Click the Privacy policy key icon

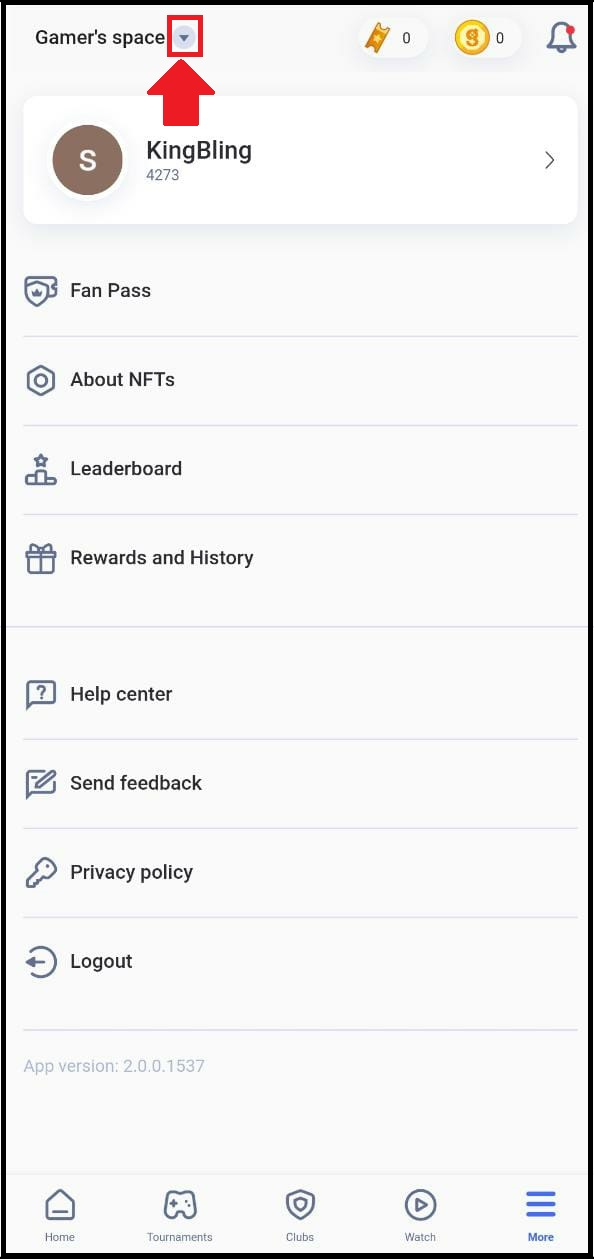tap(41, 873)
